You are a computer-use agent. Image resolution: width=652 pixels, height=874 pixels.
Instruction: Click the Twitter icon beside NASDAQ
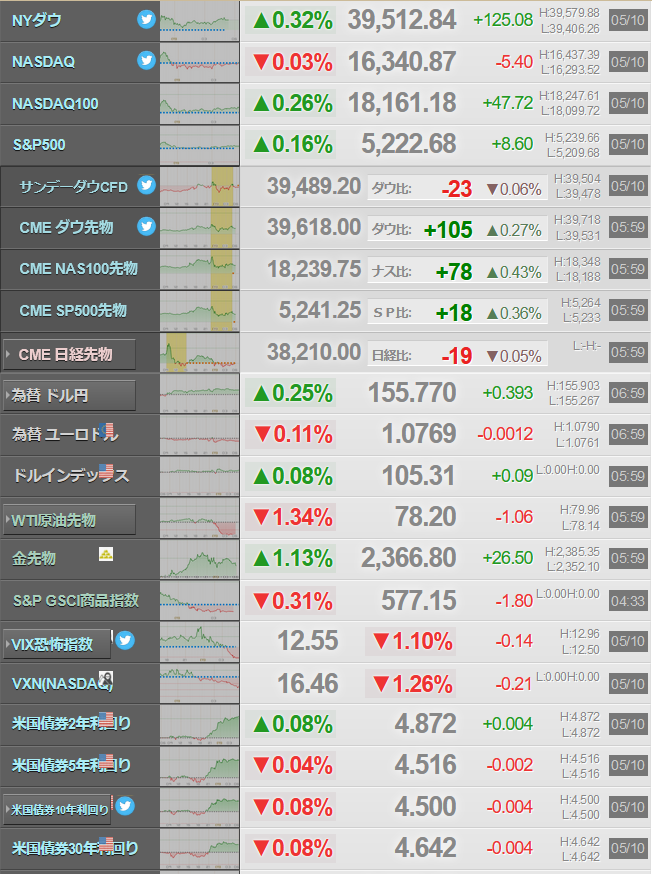(x=147, y=60)
